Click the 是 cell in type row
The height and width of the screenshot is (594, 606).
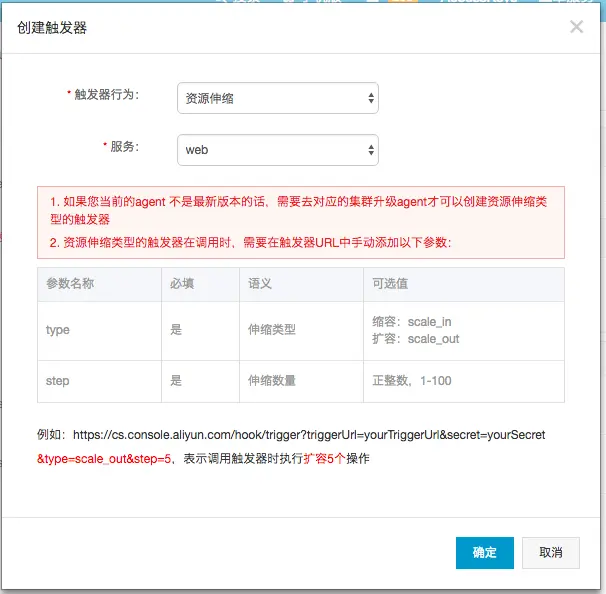200,330
